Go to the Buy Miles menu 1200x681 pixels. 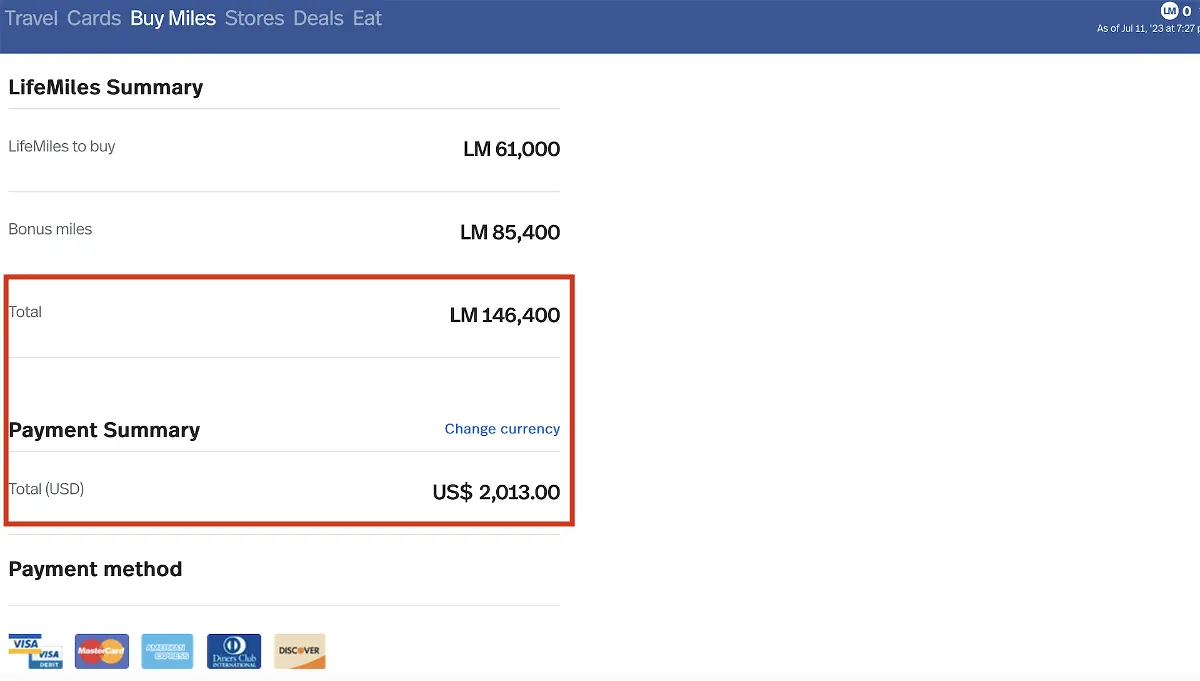[x=173, y=18]
